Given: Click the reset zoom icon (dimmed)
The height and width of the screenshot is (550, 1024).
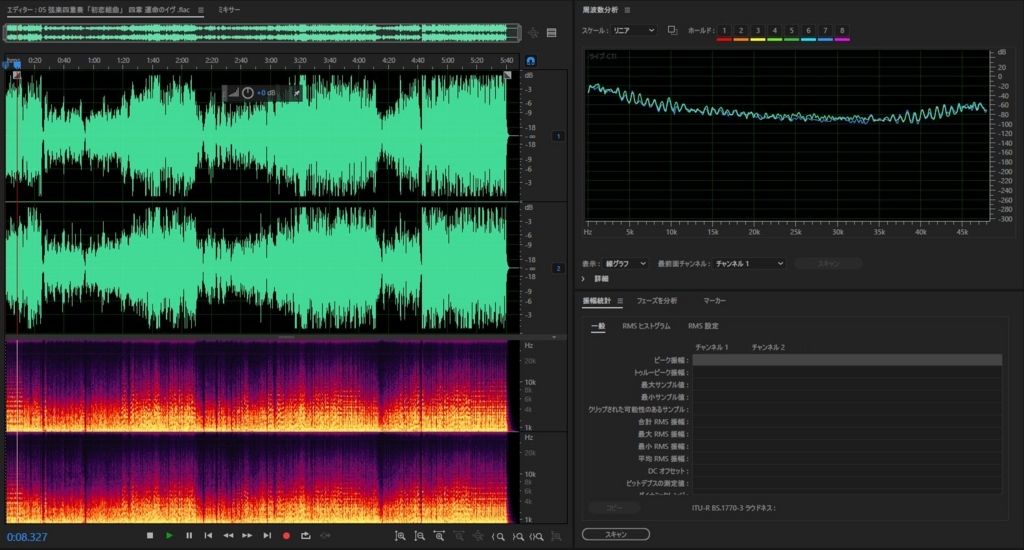Looking at the screenshot, I should point(478,536).
